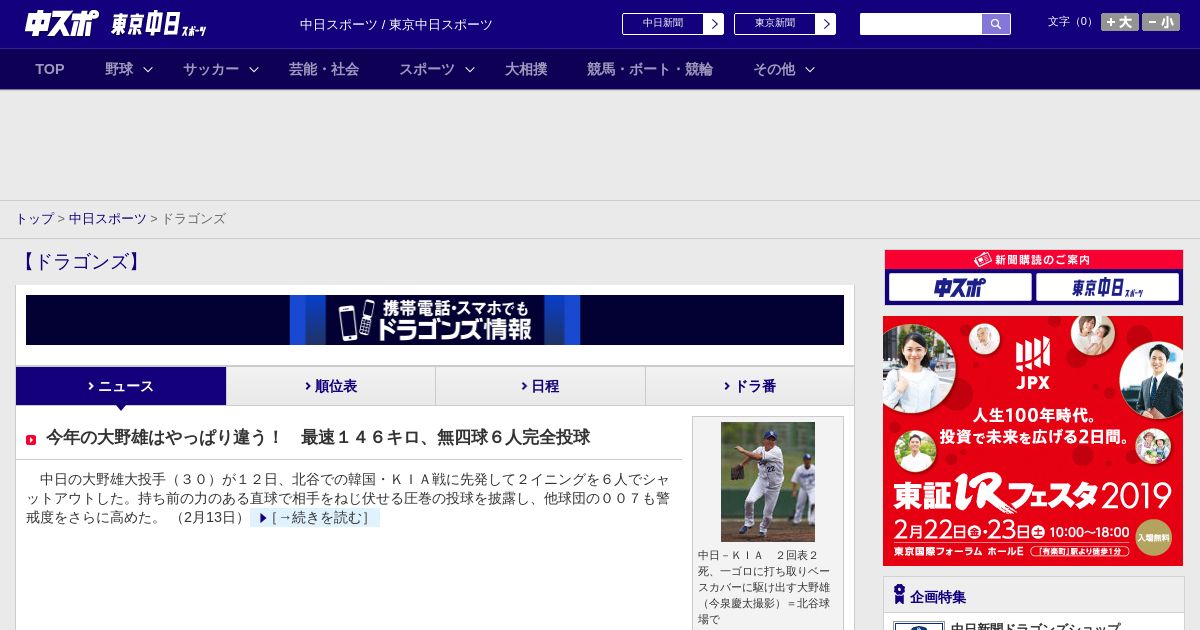Click →続きを読む link

(x=315, y=518)
